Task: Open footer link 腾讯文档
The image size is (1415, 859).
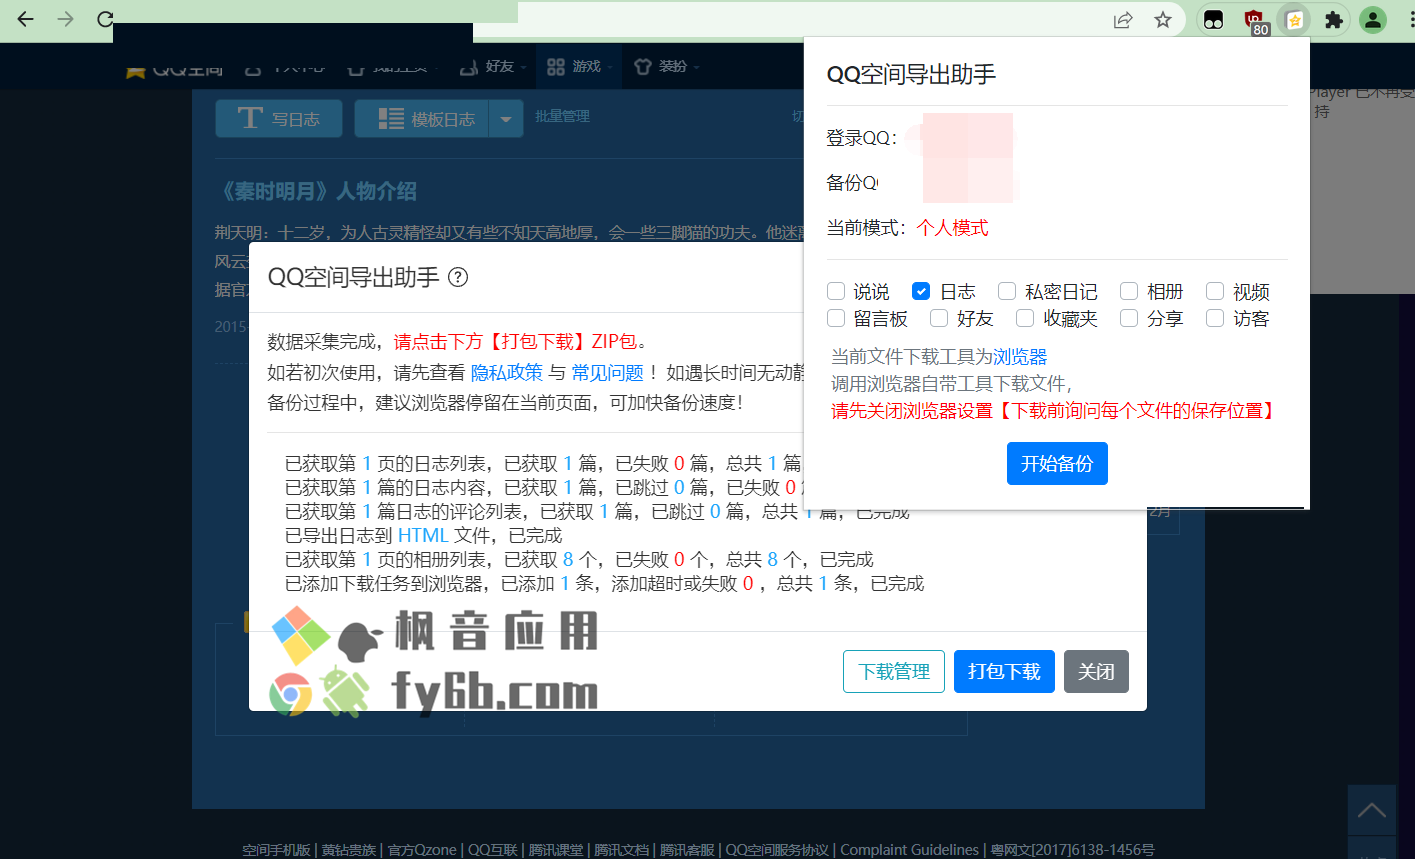Action: coord(622,850)
